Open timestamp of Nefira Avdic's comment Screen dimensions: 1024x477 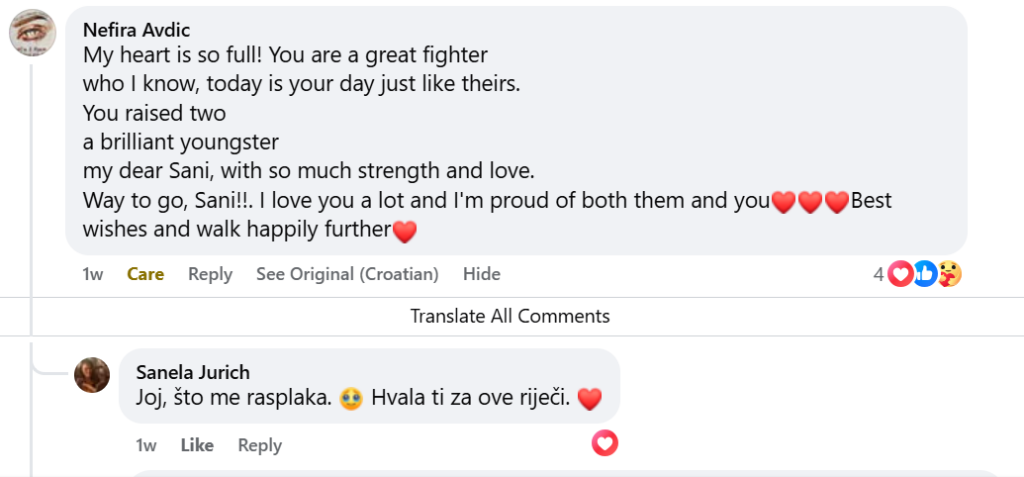[x=92, y=274]
